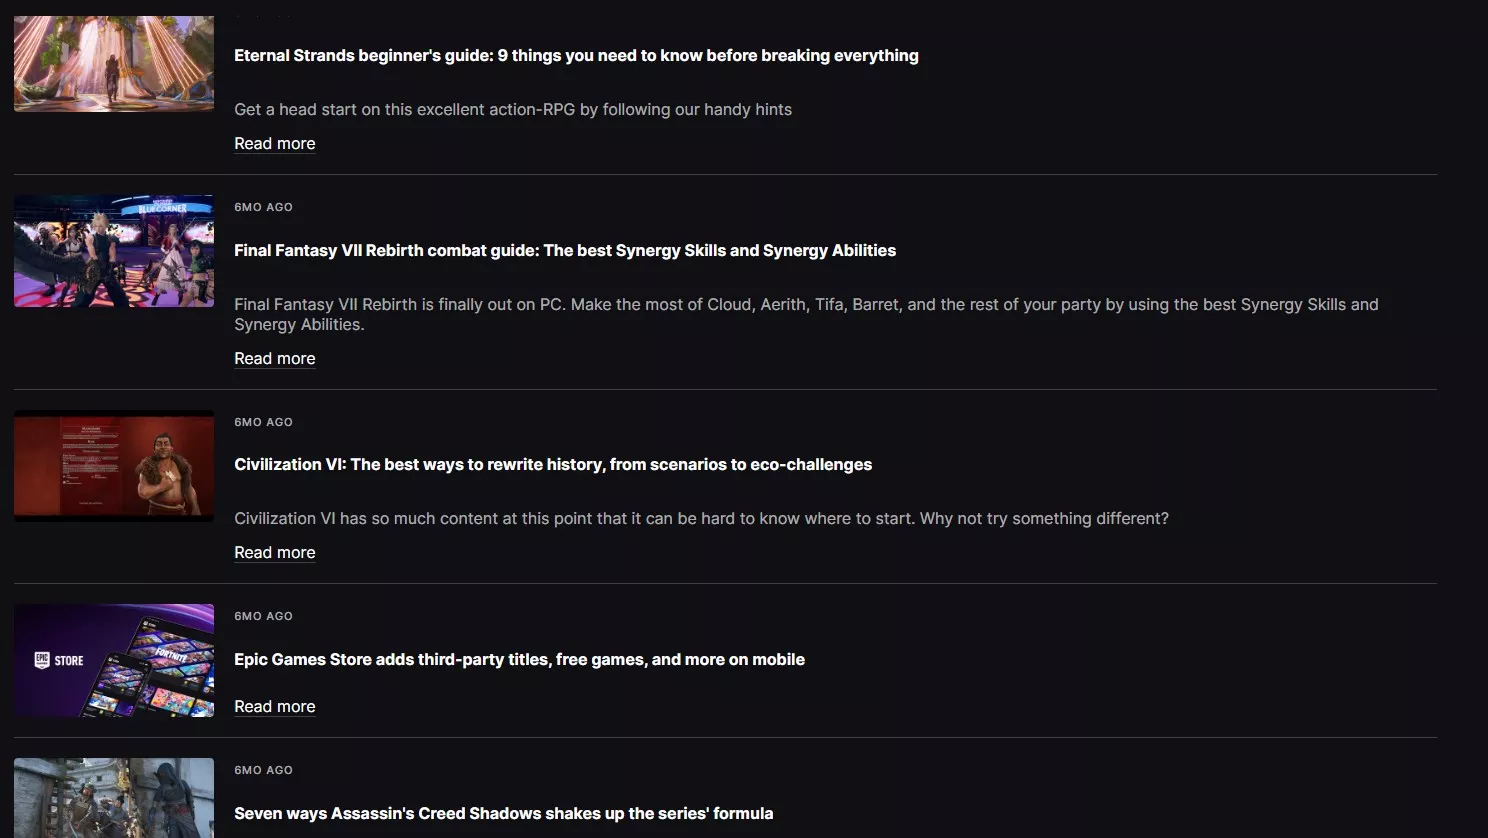Open the Final Fantasy VII Rebirth combat guide title
Image resolution: width=1488 pixels, height=838 pixels.
point(565,250)
